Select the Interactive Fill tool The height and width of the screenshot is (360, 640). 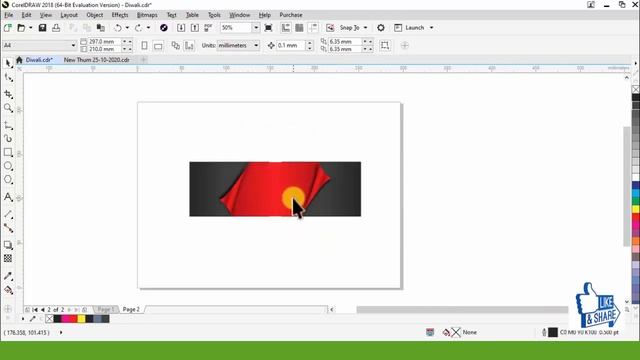[x=8, y=290]
